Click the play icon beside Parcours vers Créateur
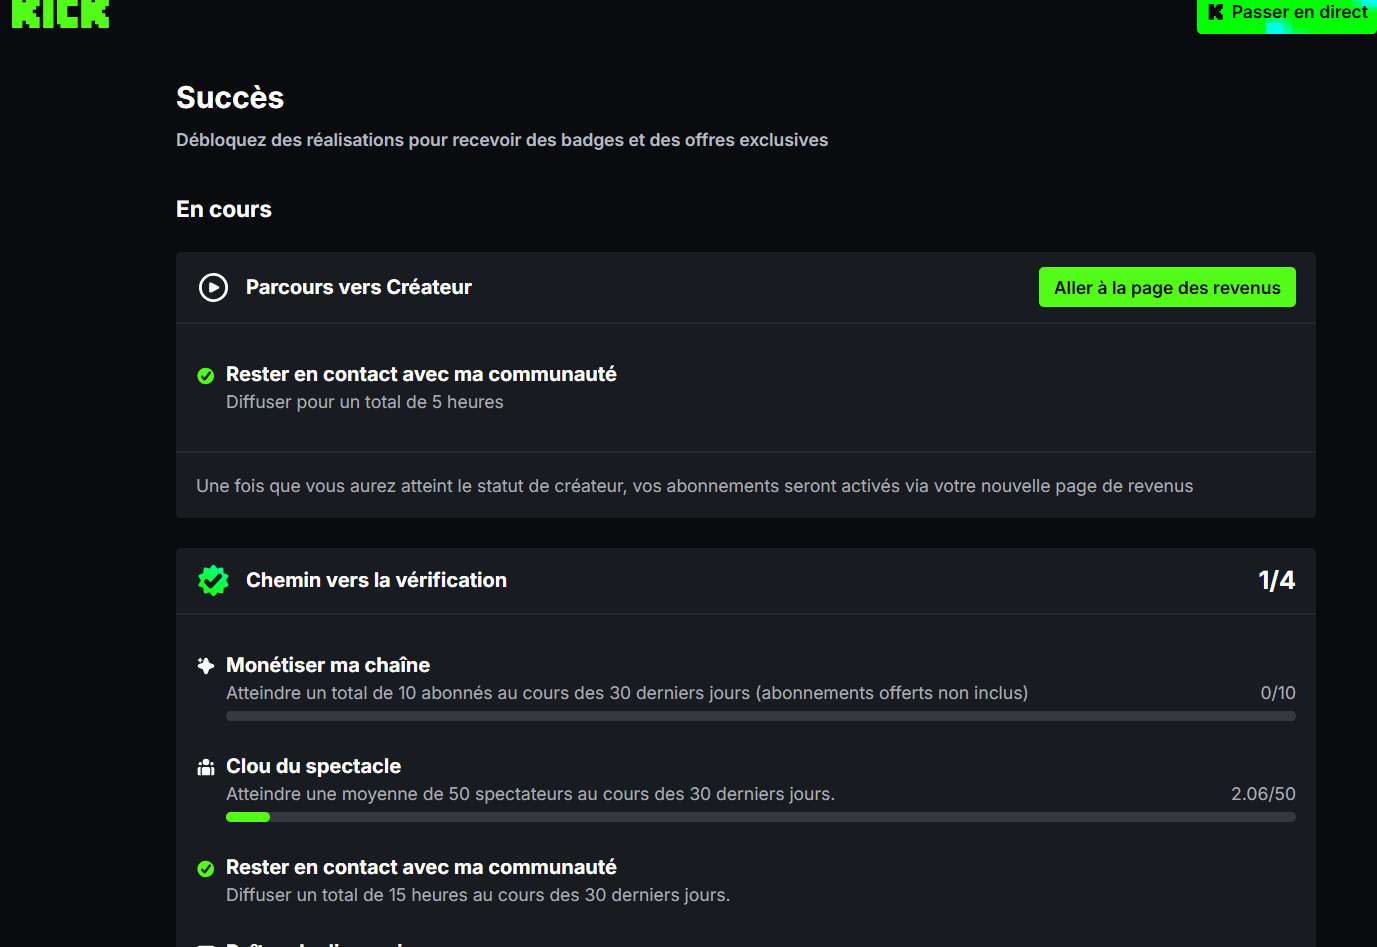 pyautogui.click(x=213, y=288)
